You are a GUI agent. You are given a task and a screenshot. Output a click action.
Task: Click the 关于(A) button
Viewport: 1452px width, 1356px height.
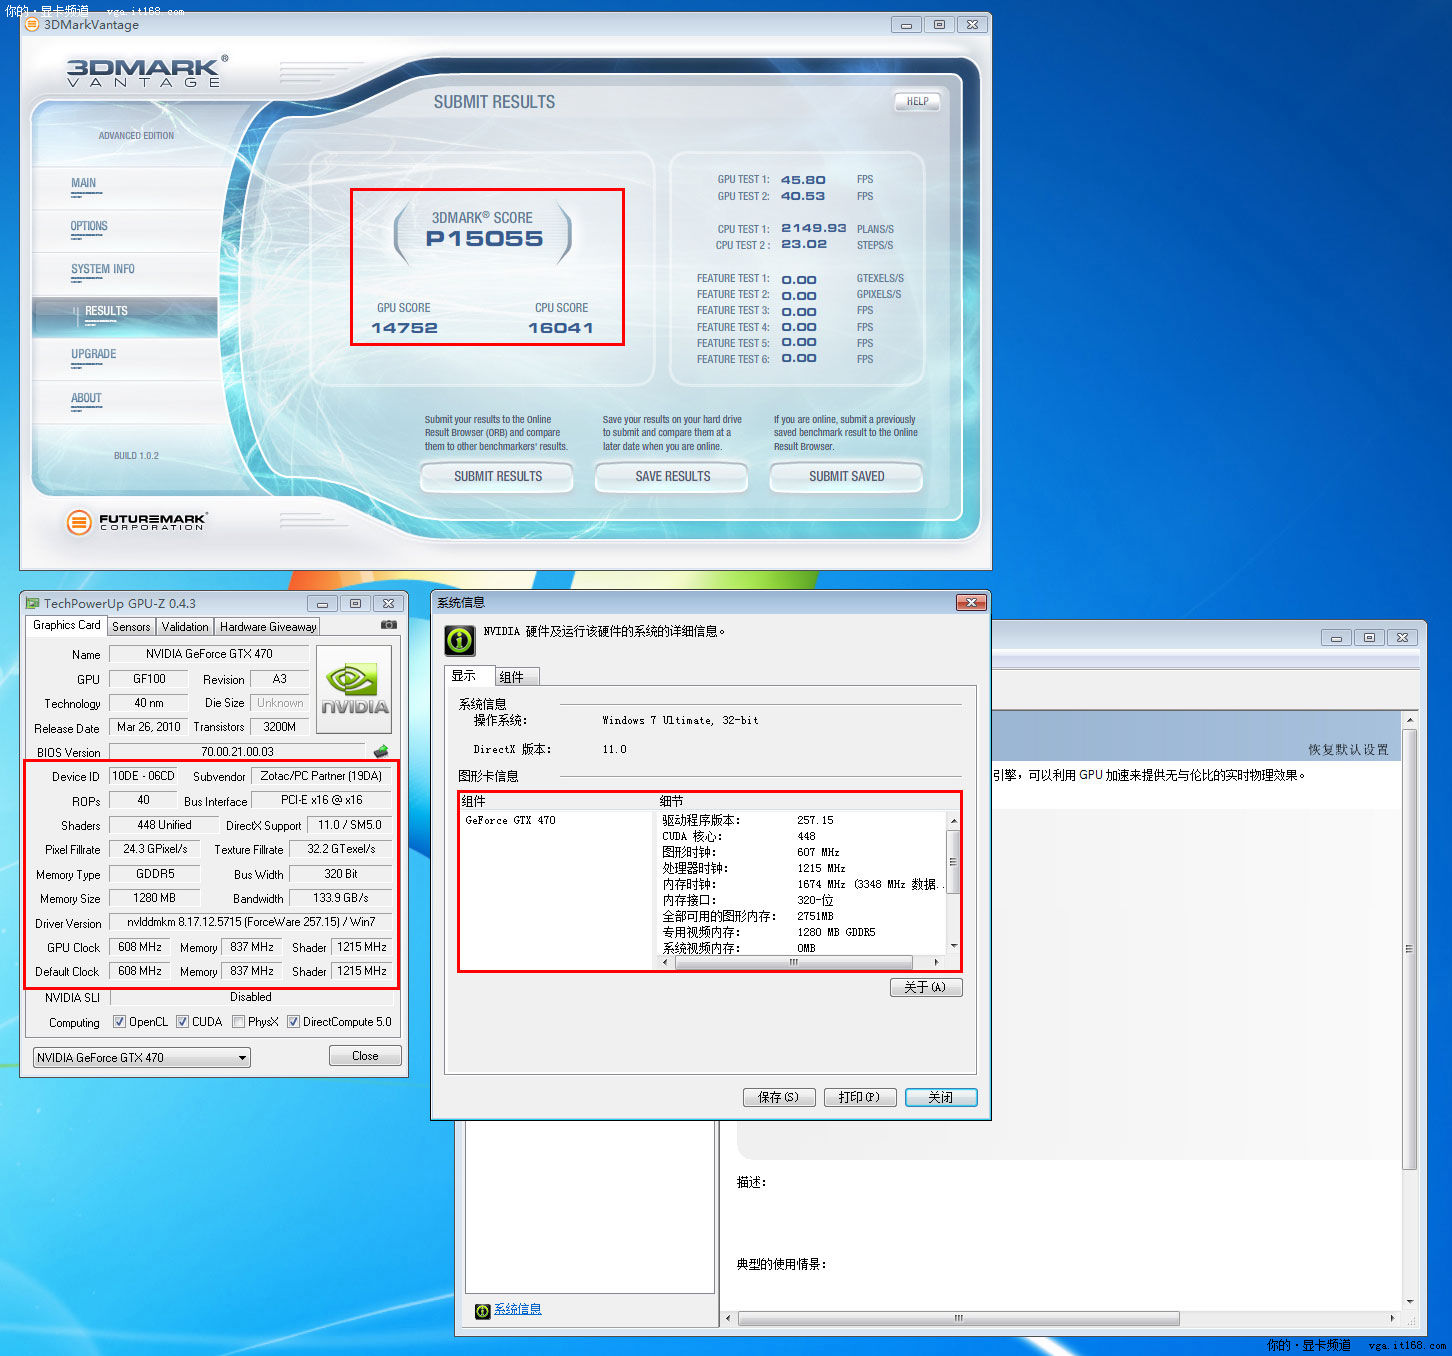click(x=926, y=987)
